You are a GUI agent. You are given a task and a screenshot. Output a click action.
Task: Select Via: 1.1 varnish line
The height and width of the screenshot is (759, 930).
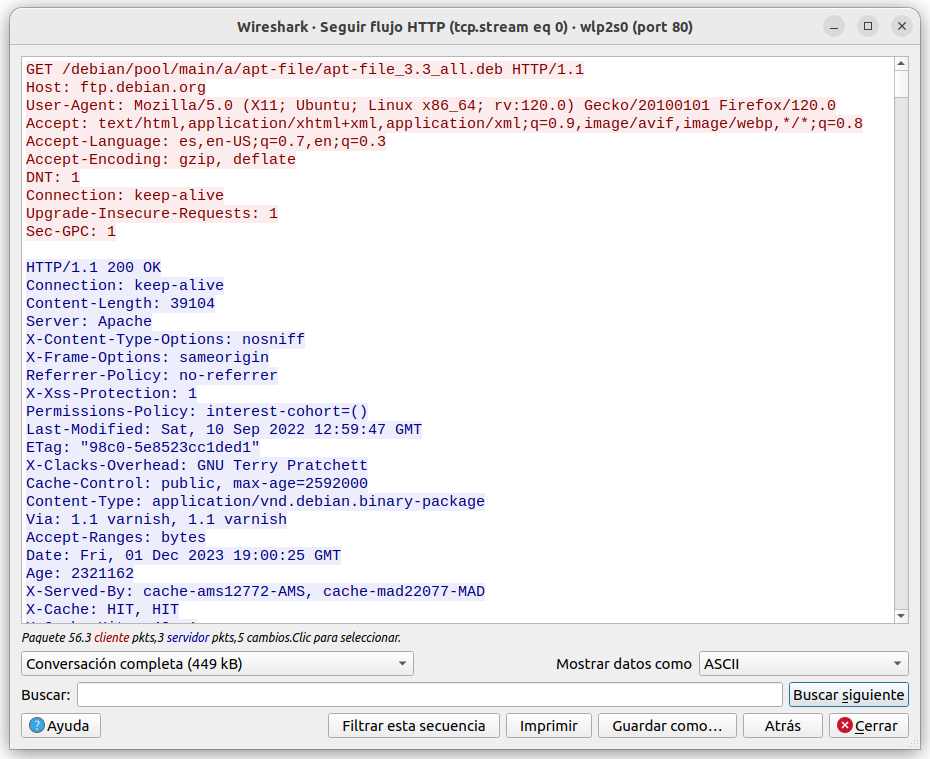tap(156, 519)
